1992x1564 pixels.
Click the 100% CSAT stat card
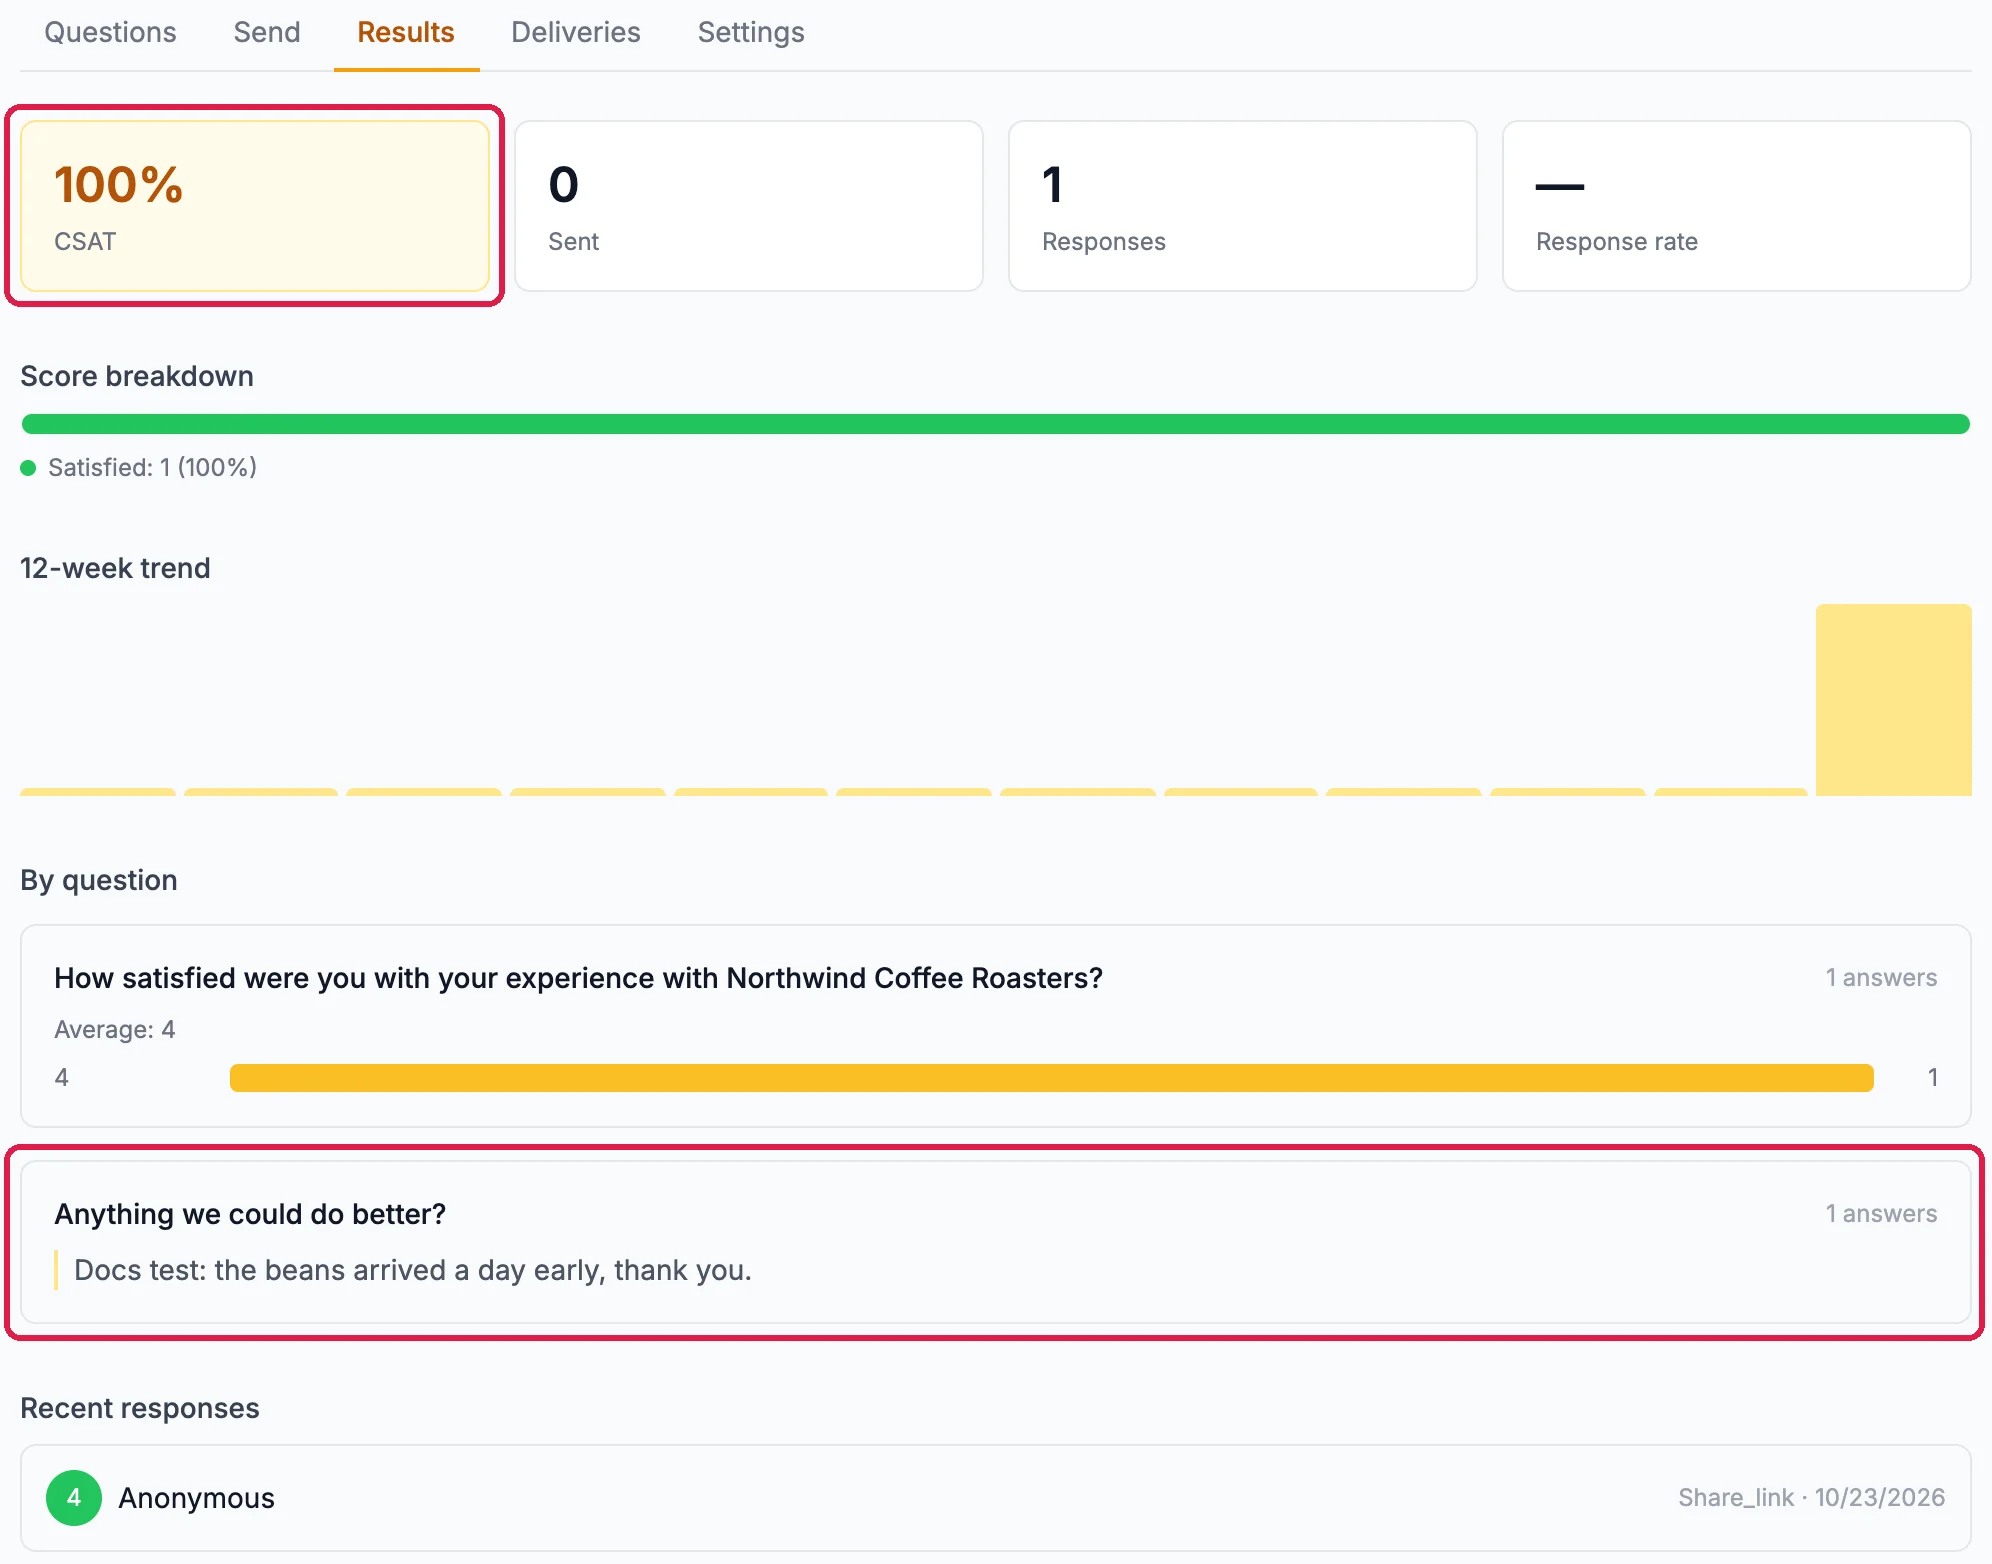(255, 206)
